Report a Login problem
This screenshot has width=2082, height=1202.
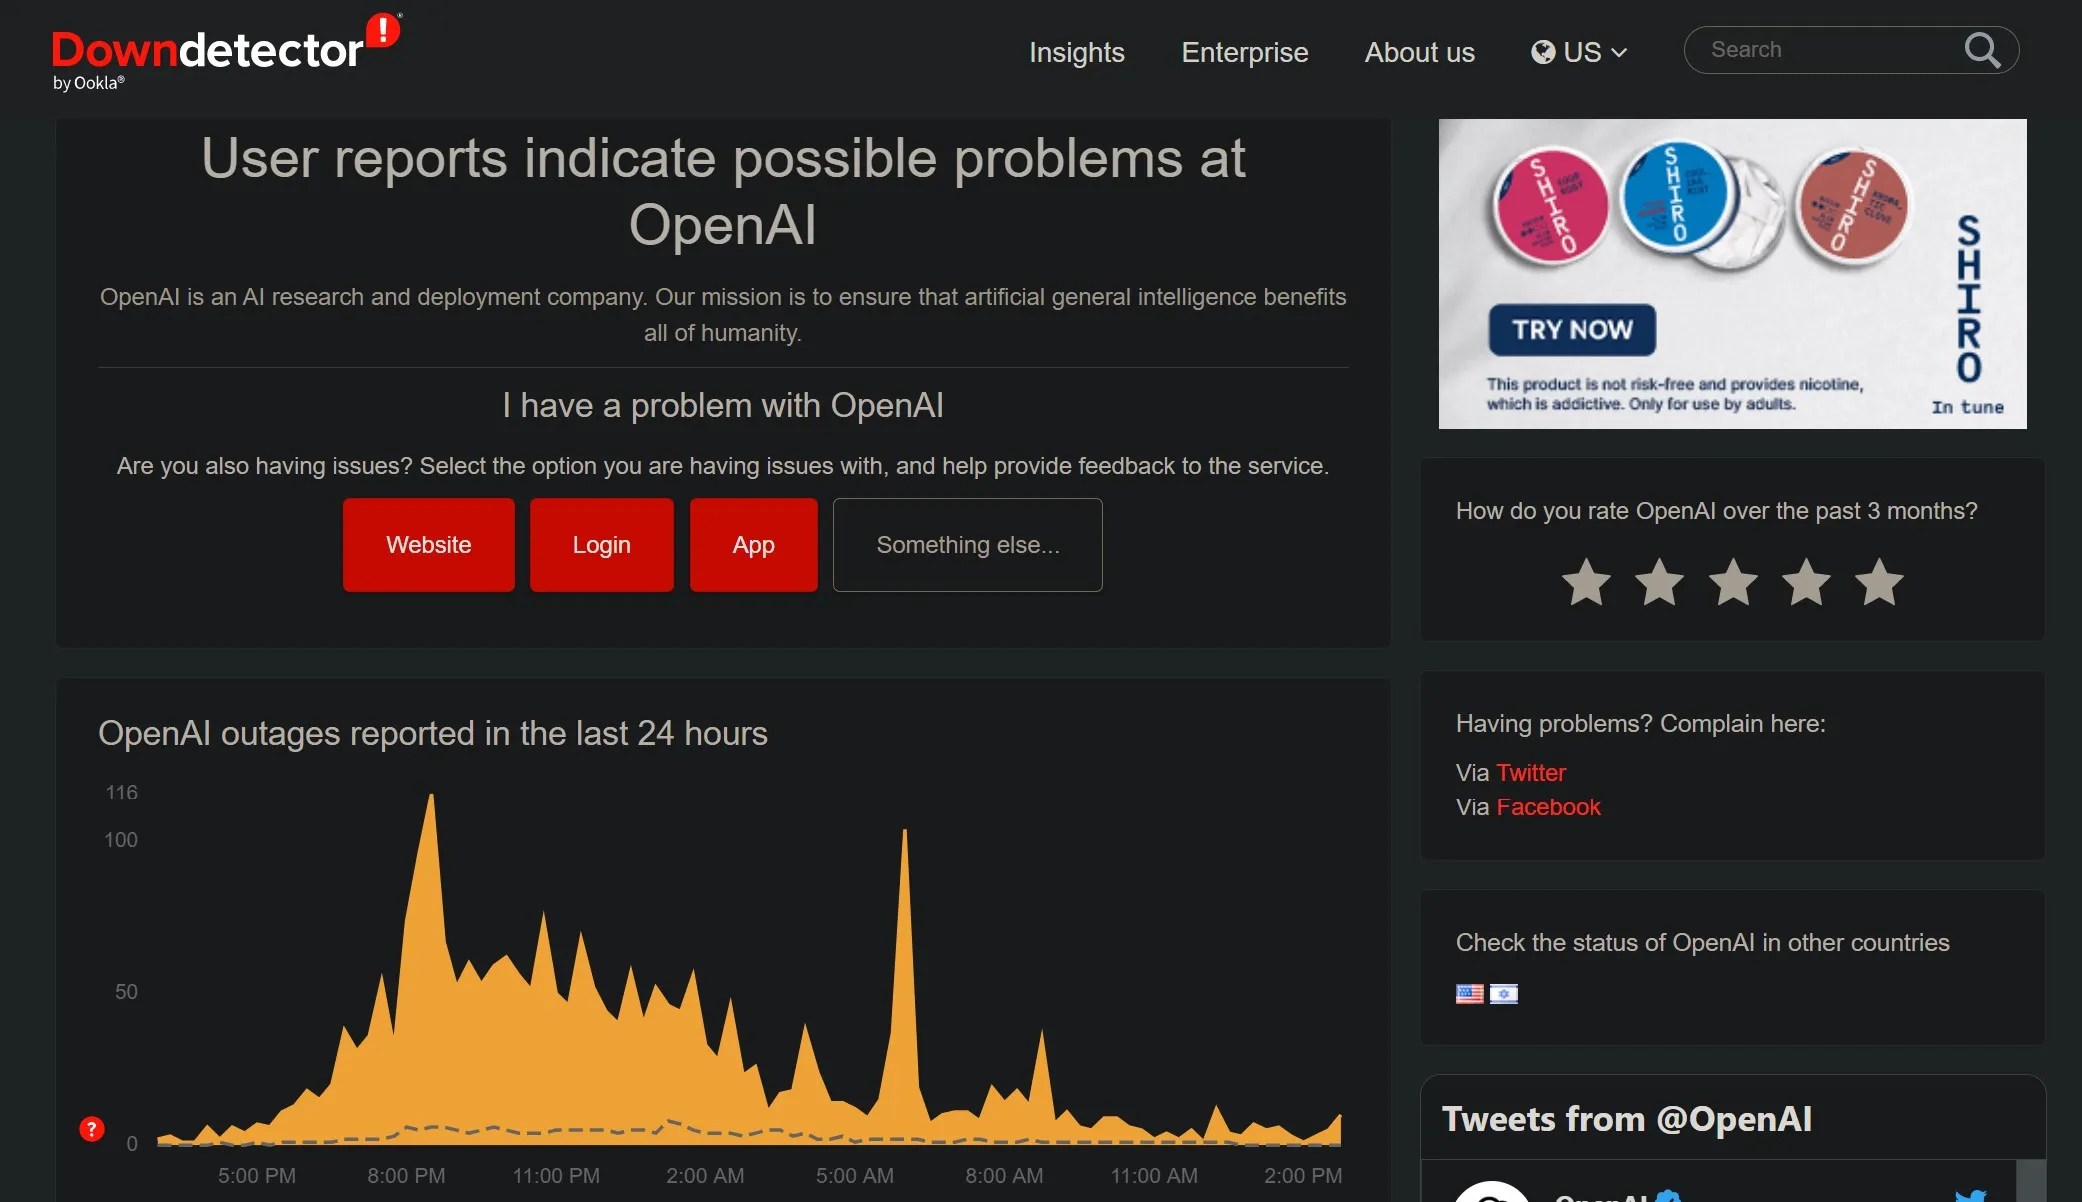601,545
